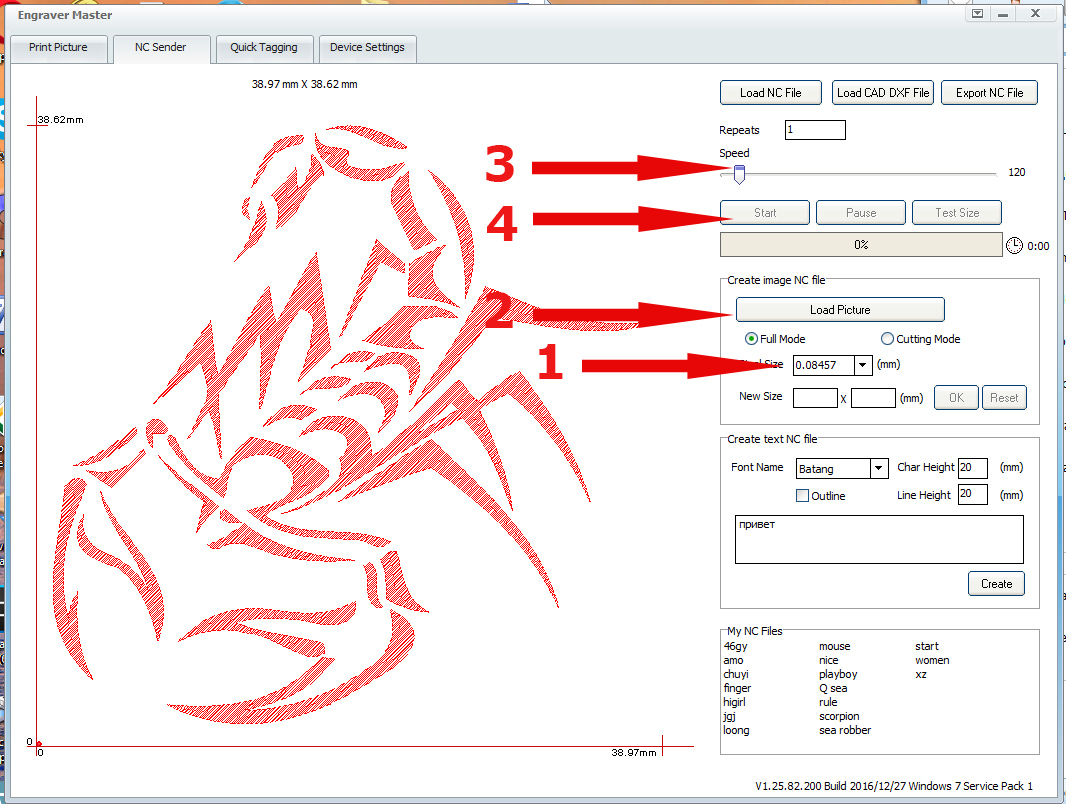Select the xz NC file
1066x804 pixels.
click(x=921, y=674)
